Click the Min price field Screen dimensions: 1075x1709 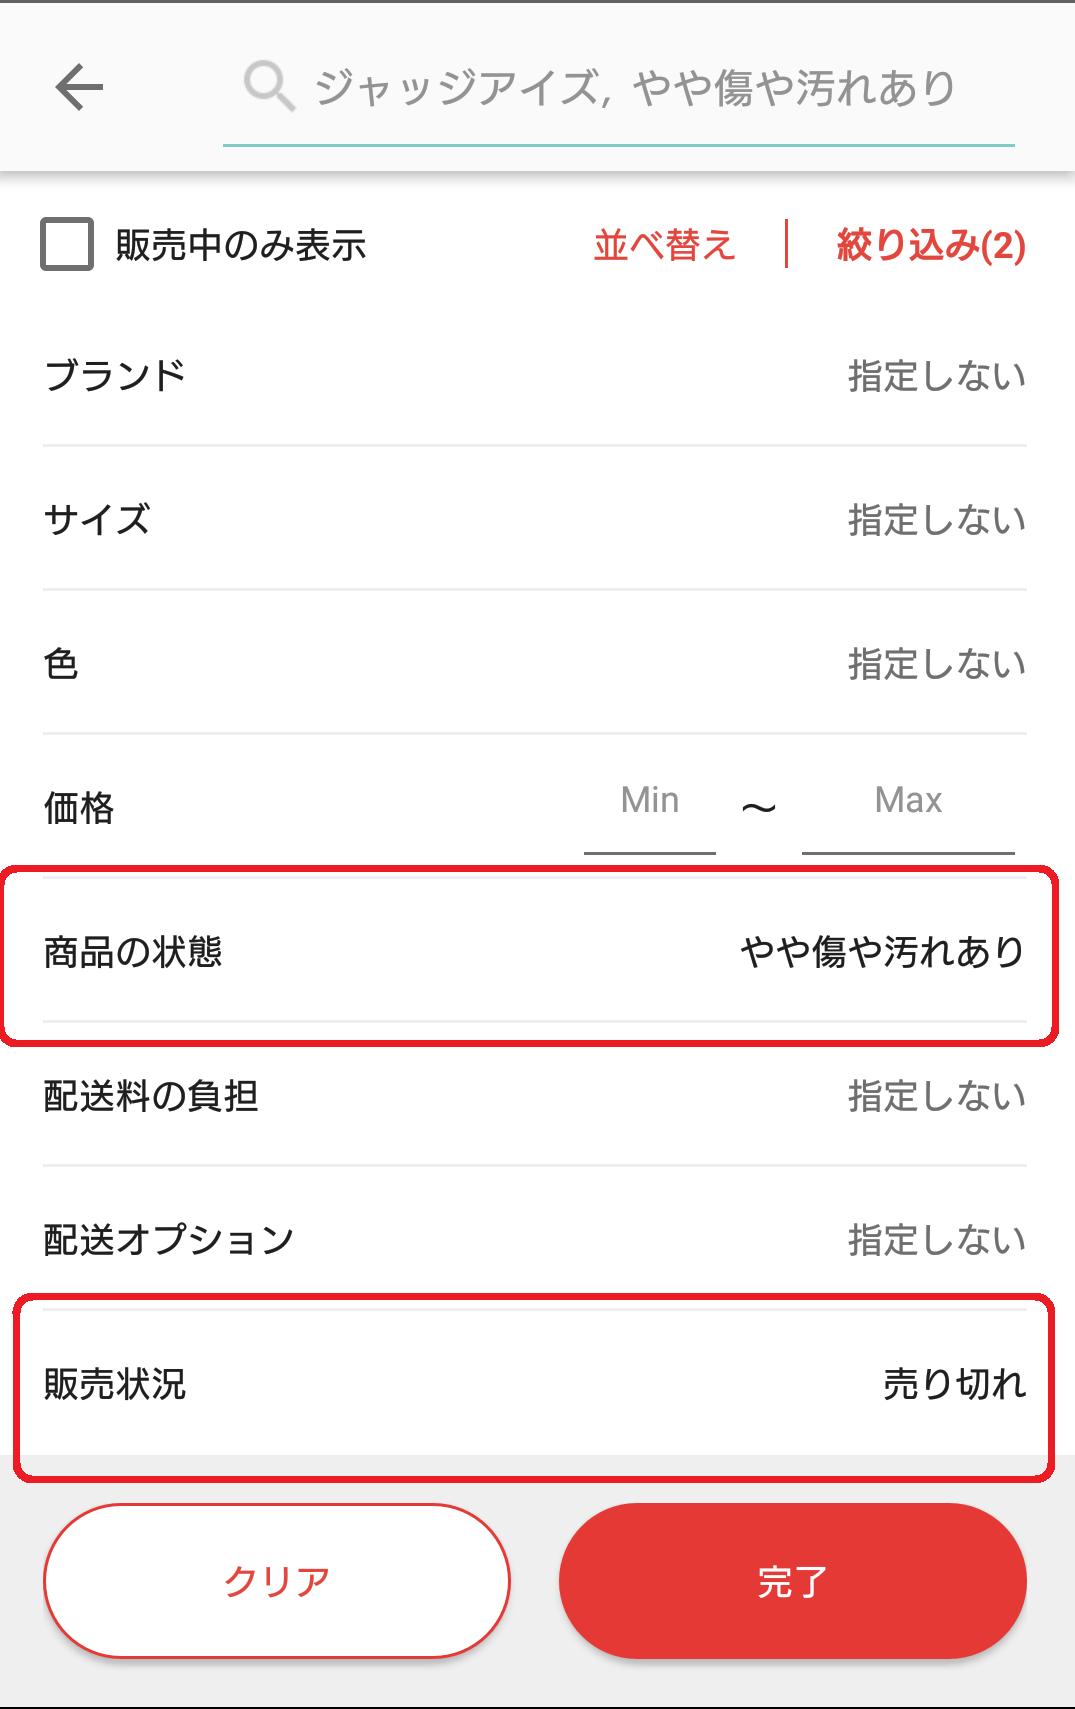(x=650, y=802)
